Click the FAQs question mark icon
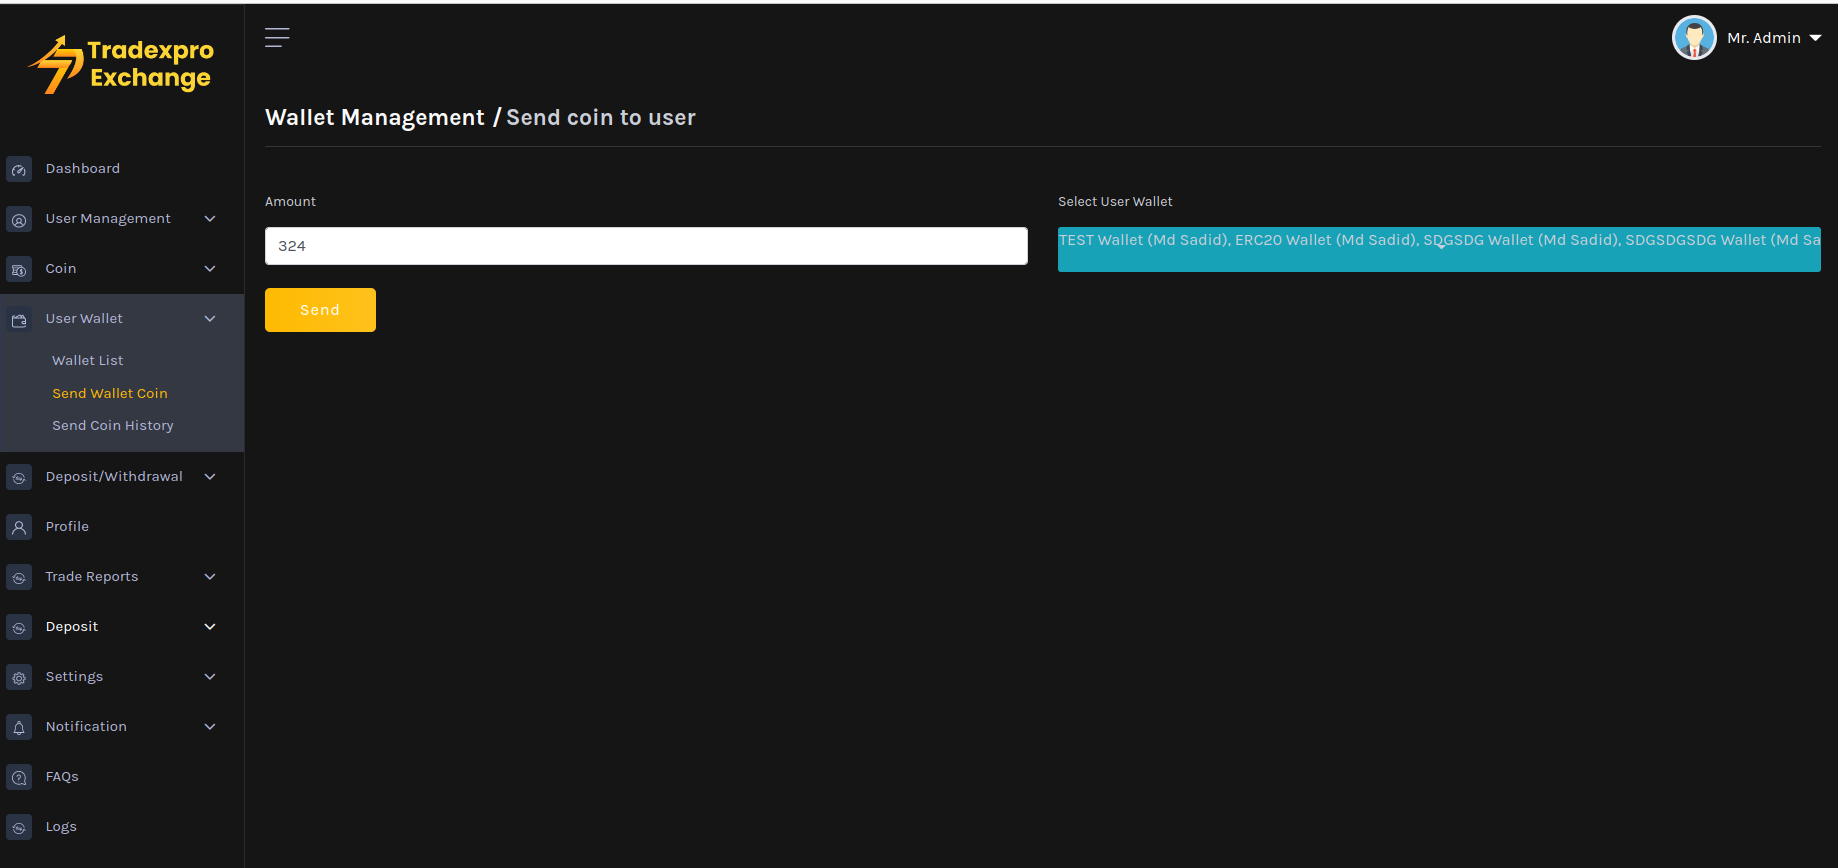Viewport: 1838px width, 868px height. 19,778
